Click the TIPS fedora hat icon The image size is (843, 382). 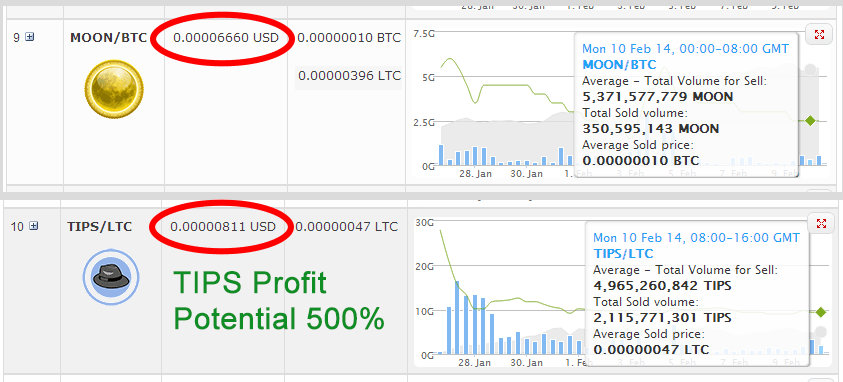click(x=111, y=276)
